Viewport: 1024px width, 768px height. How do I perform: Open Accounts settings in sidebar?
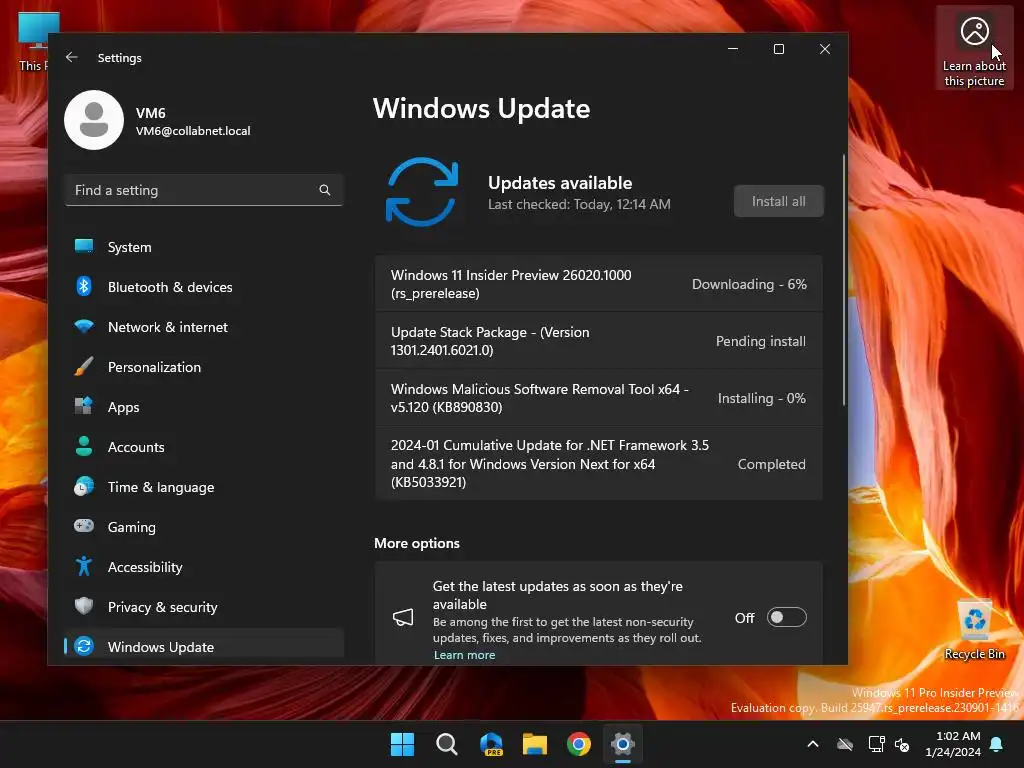coord(204,447)
